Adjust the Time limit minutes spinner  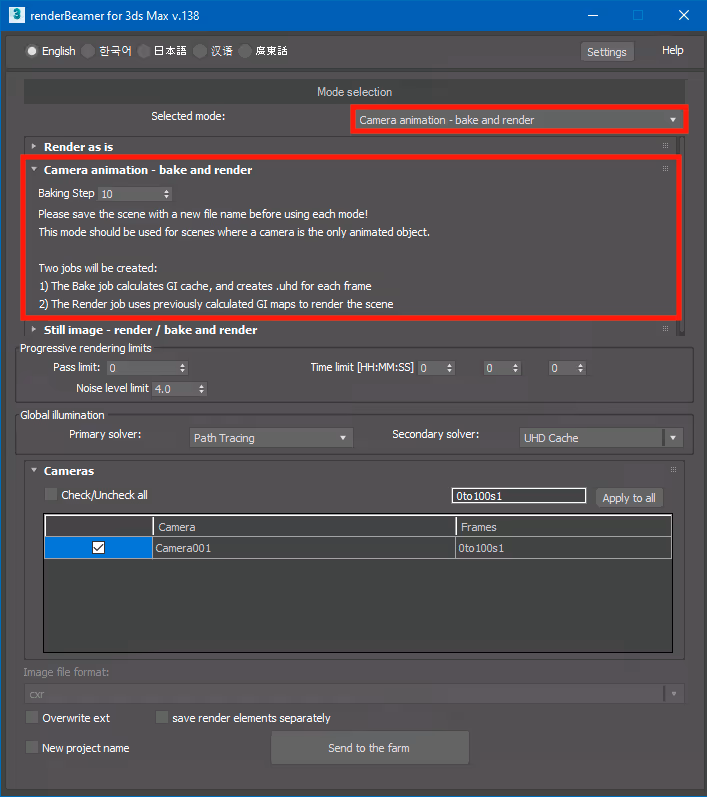click(x=515, y=368)
